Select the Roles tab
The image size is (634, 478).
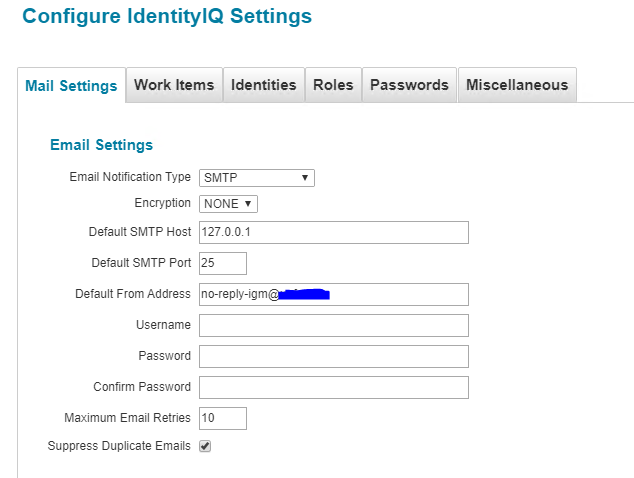333,85
